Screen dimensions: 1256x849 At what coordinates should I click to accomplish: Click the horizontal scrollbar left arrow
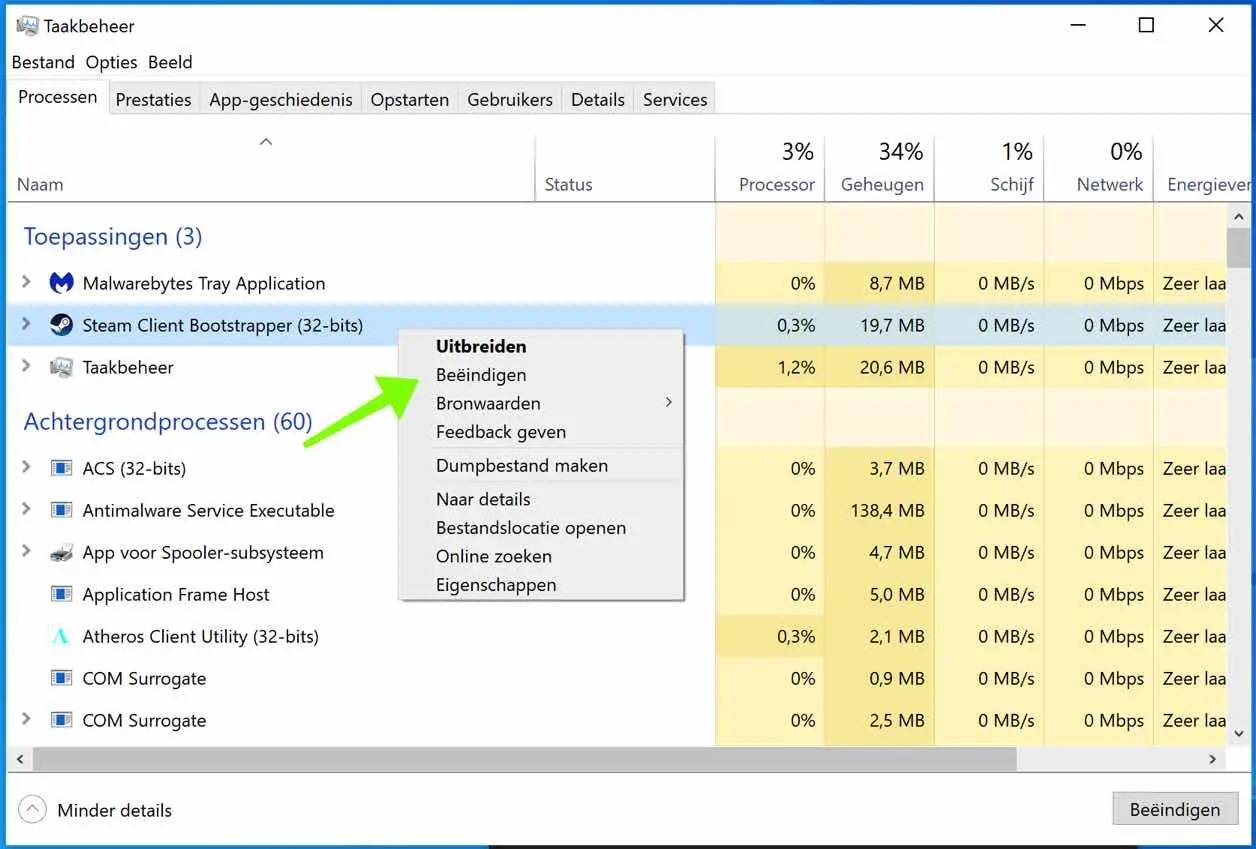pyautogui.click(x=19, y=759)
